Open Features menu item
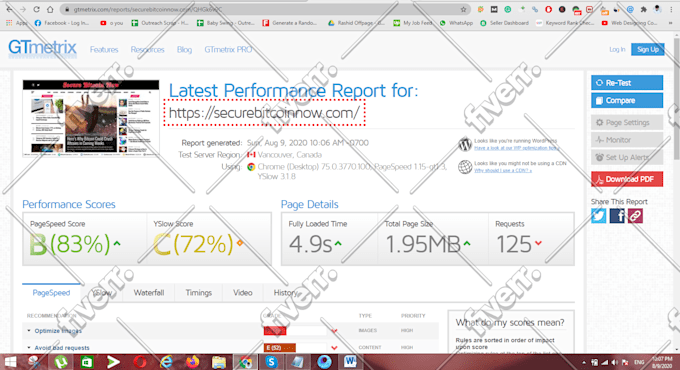The height and width of the screenshot is (370, 680). click(104, 50)
